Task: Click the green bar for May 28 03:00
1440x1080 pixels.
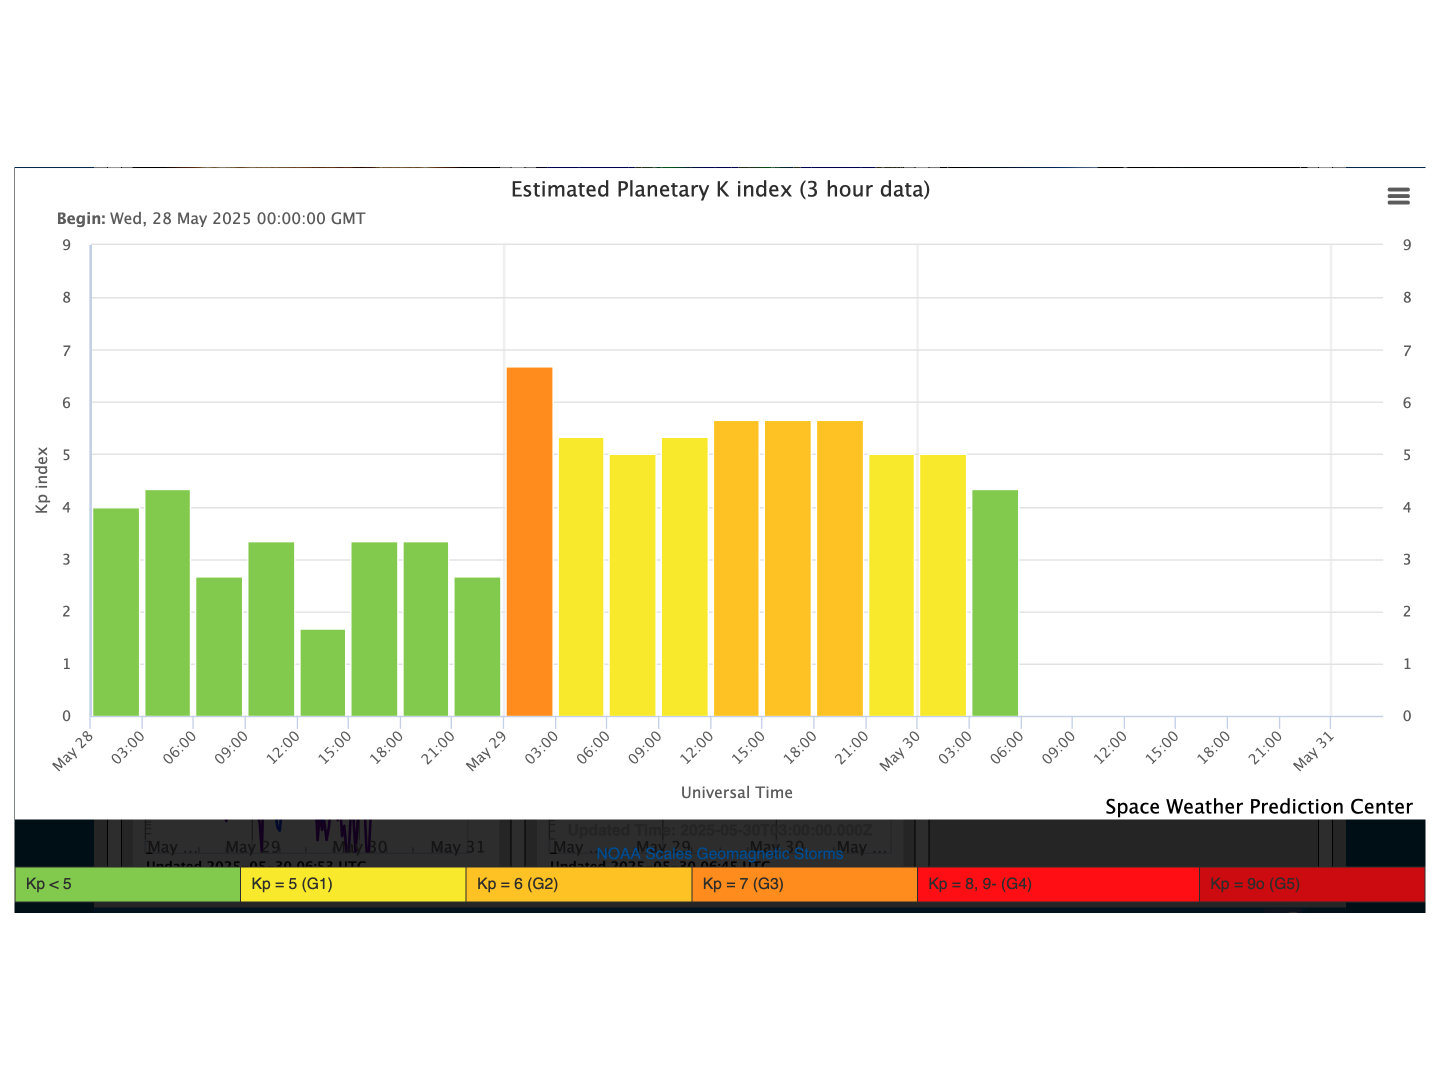Action: [167, 603]
